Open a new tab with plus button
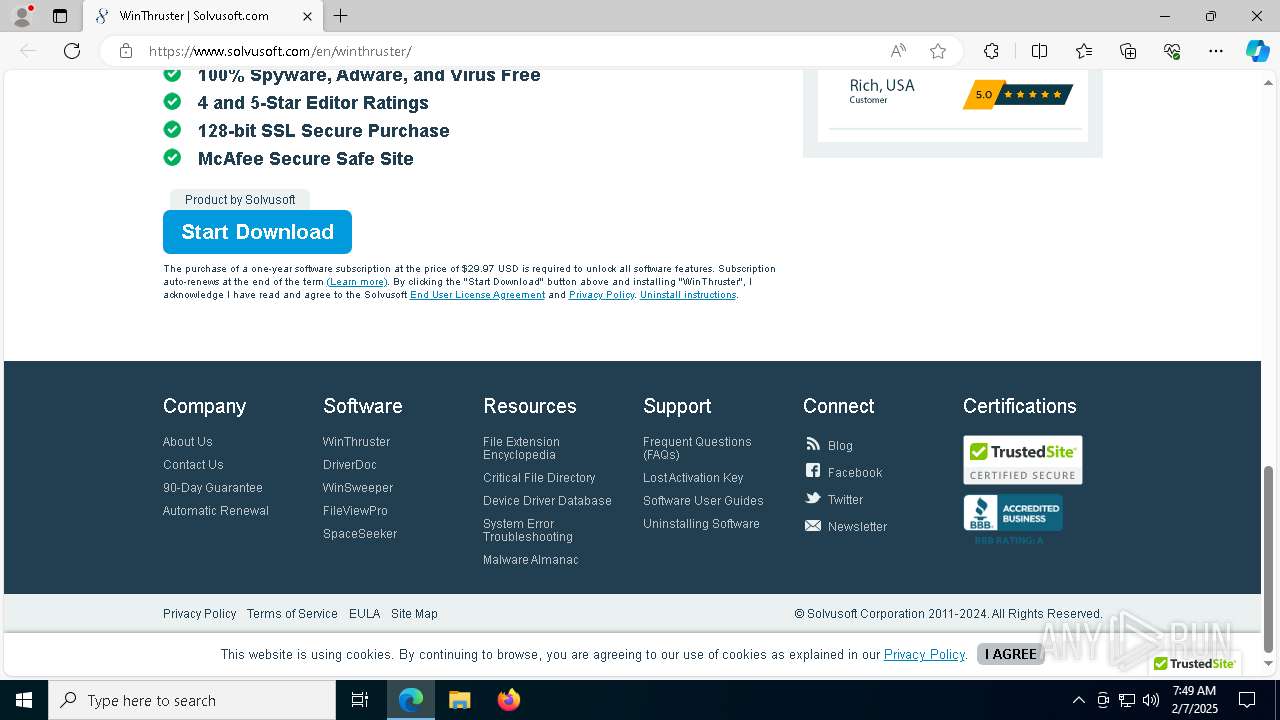 (x=341, y=16)
